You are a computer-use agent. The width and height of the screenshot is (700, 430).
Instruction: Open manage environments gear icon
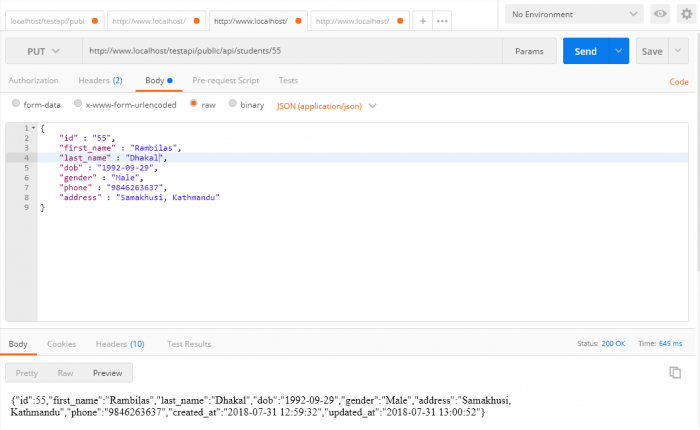point(687,14)
